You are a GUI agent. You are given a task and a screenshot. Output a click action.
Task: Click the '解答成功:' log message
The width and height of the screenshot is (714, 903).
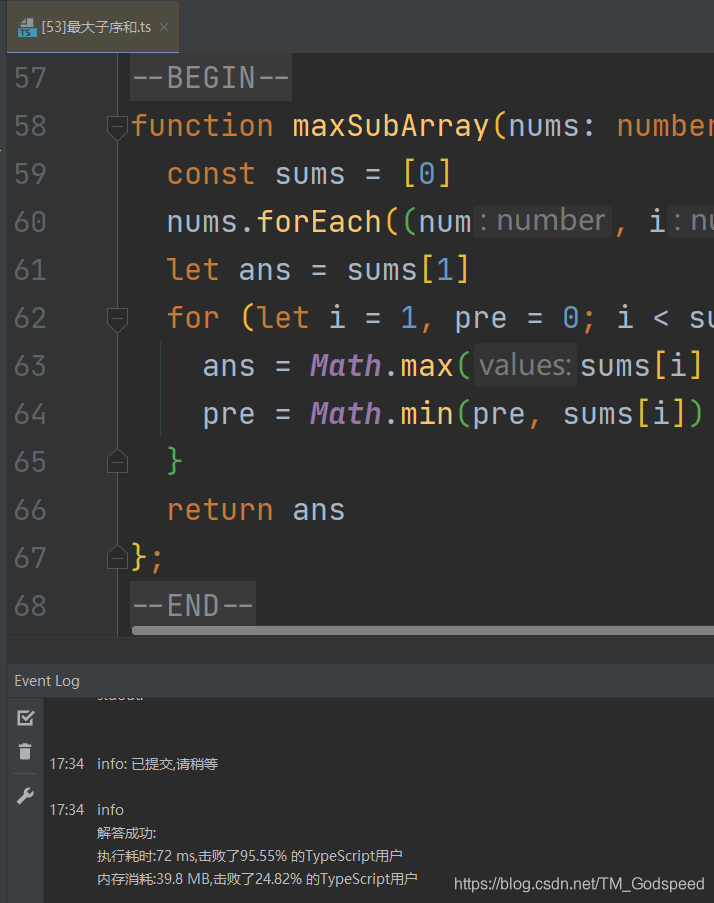(127, 833)
